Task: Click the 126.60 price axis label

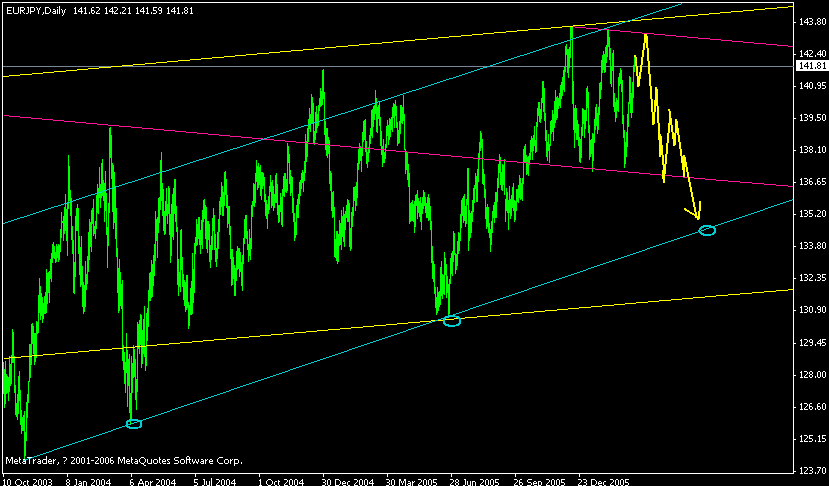Action: tap(813, 407)
